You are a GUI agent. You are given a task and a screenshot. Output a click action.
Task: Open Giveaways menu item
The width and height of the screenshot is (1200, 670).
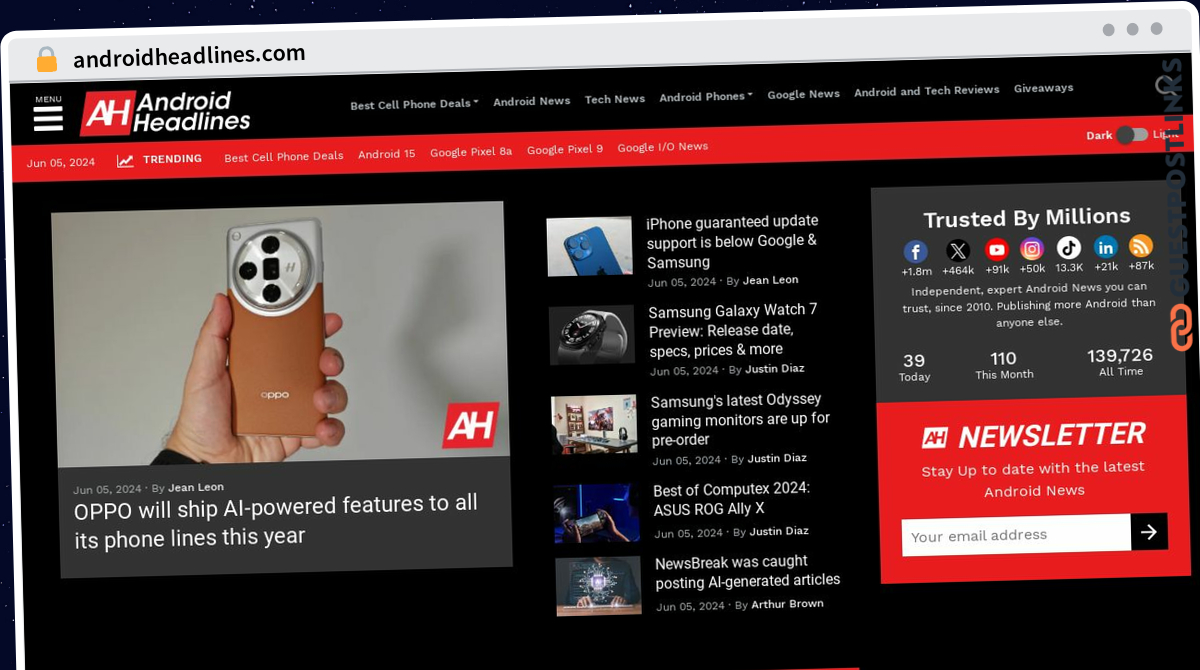[1044, 88]
